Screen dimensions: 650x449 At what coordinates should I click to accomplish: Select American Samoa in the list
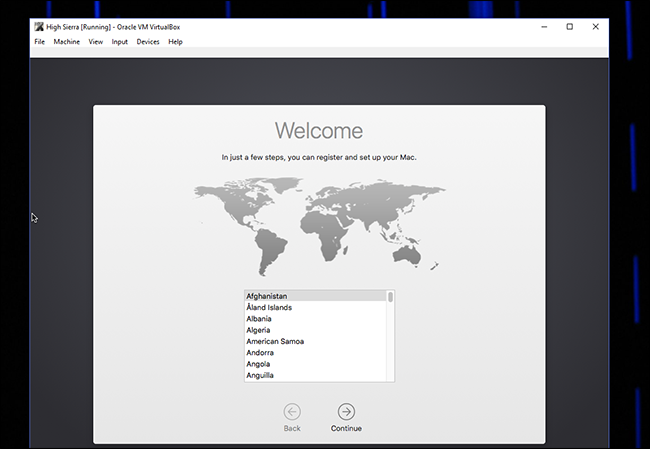(x=315, y=341)
